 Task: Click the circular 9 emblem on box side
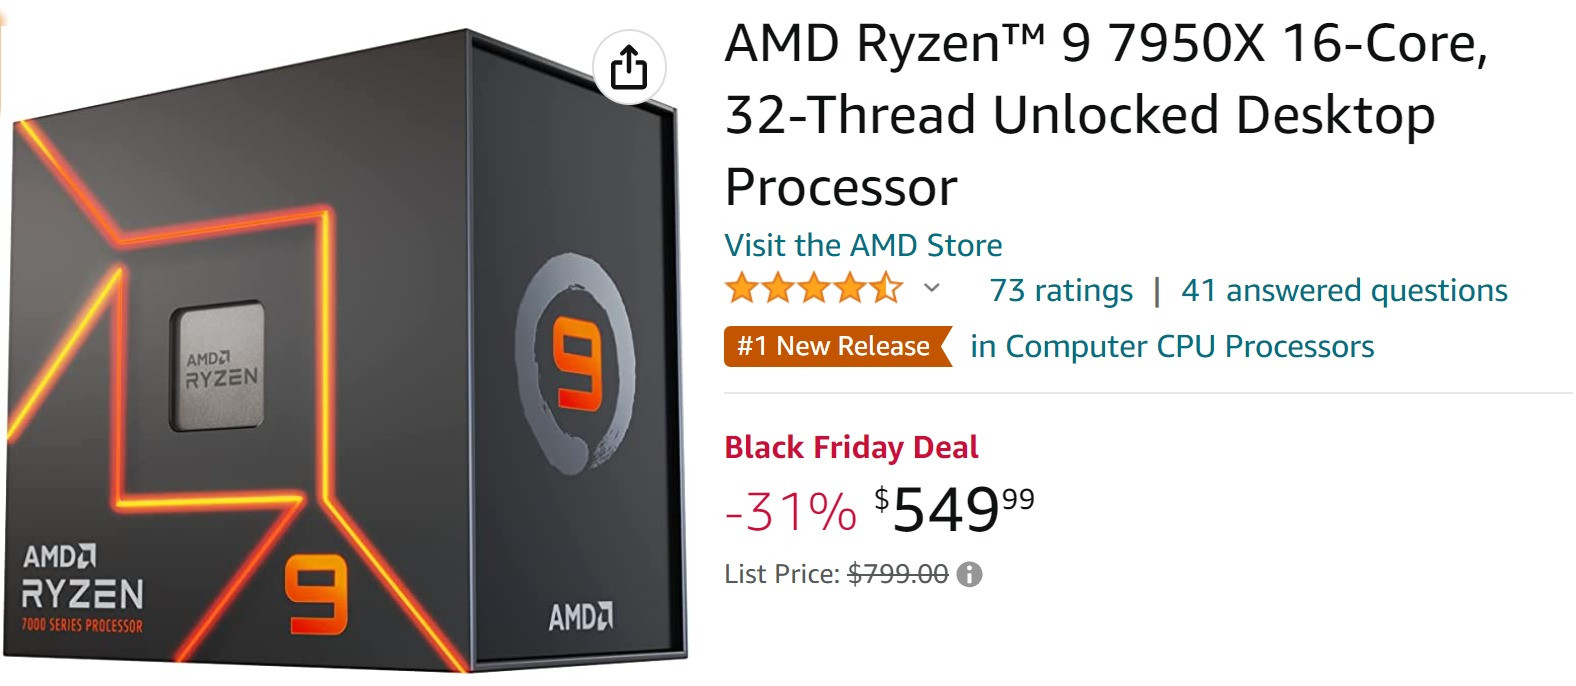coord(575,361)
